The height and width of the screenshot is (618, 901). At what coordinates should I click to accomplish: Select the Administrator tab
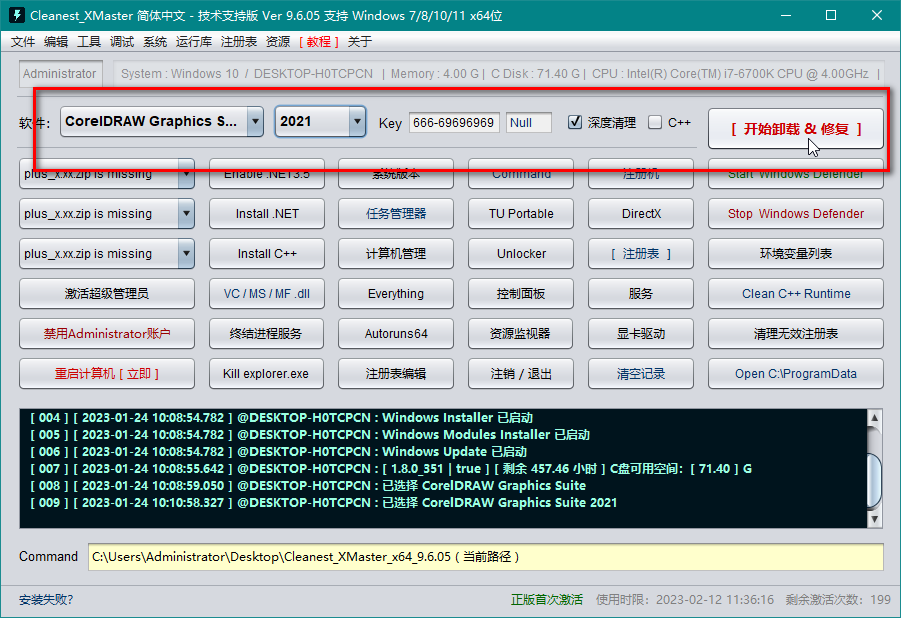point(60,74)
